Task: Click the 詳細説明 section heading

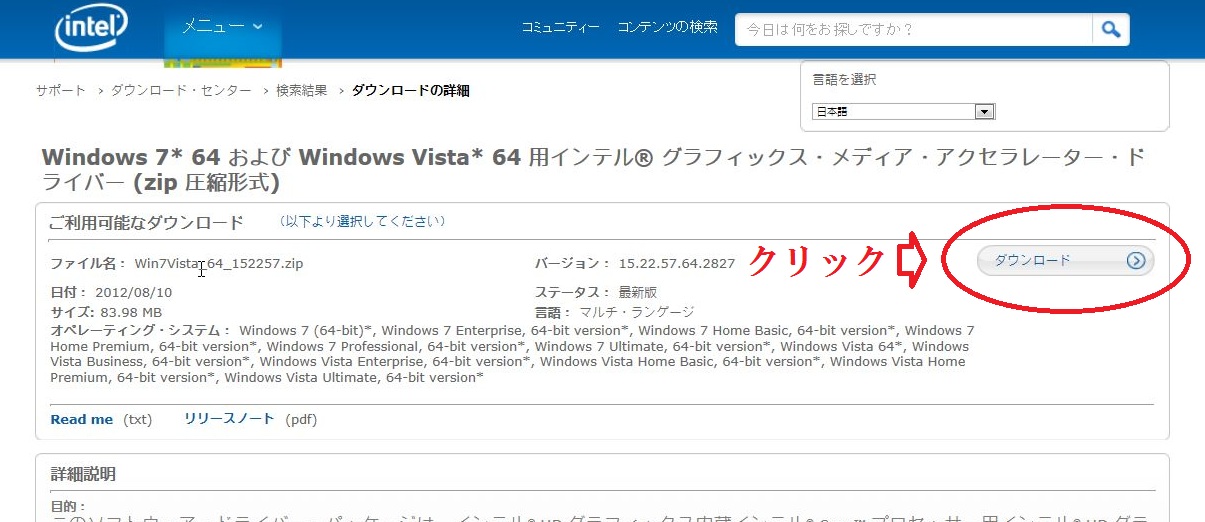Action: tap(83, 473)
